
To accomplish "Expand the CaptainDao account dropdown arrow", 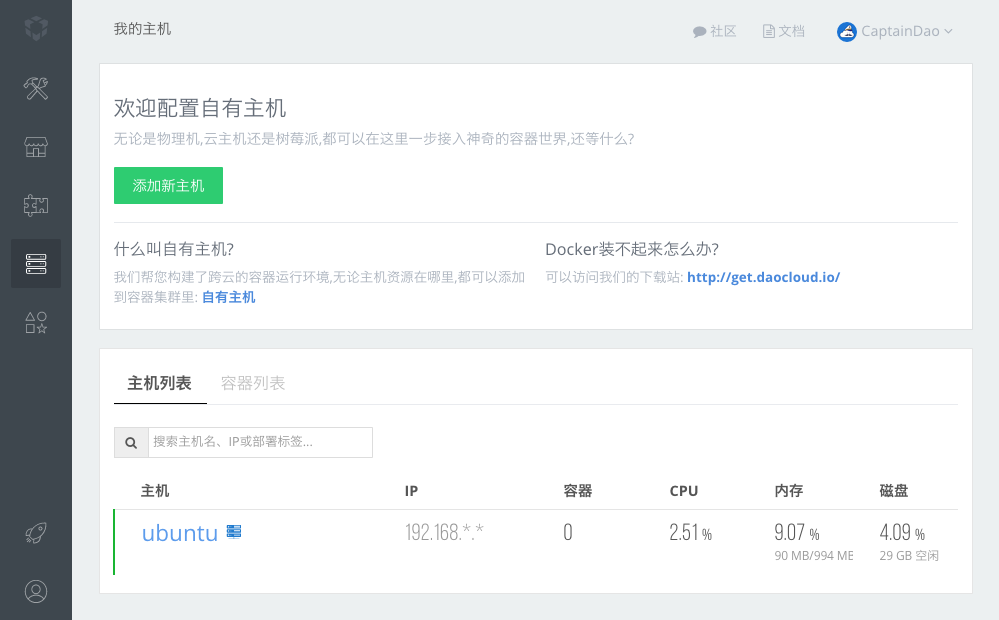I will pos(948,31).
